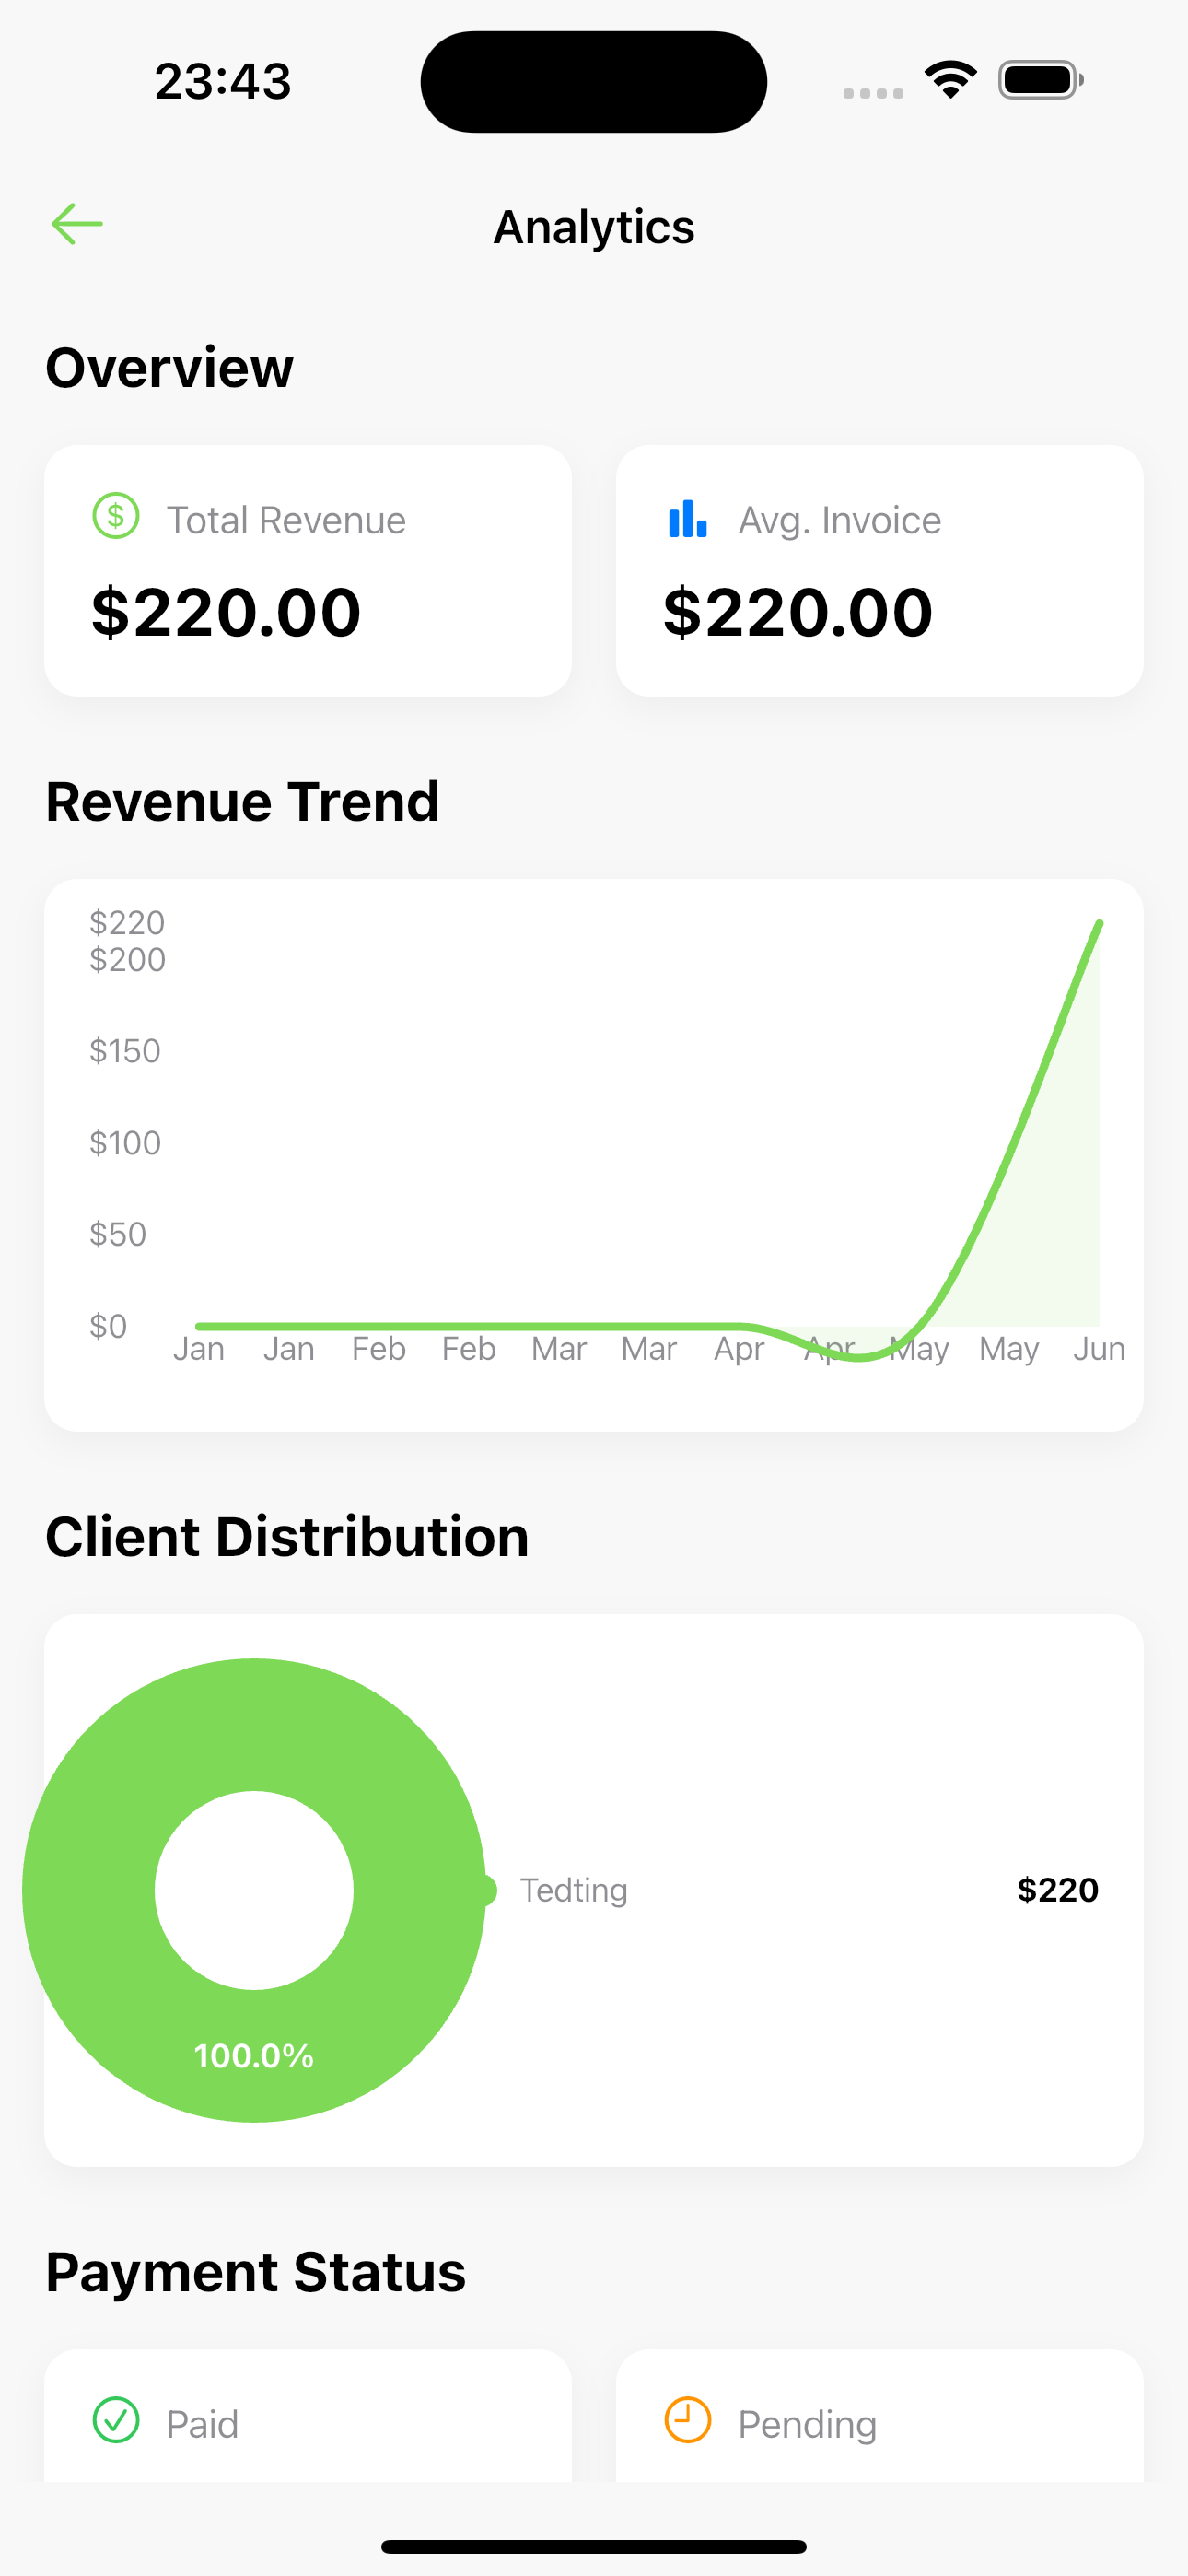Open the Pending status card
The image size is (1188, 2576).
coord(880,2415)
